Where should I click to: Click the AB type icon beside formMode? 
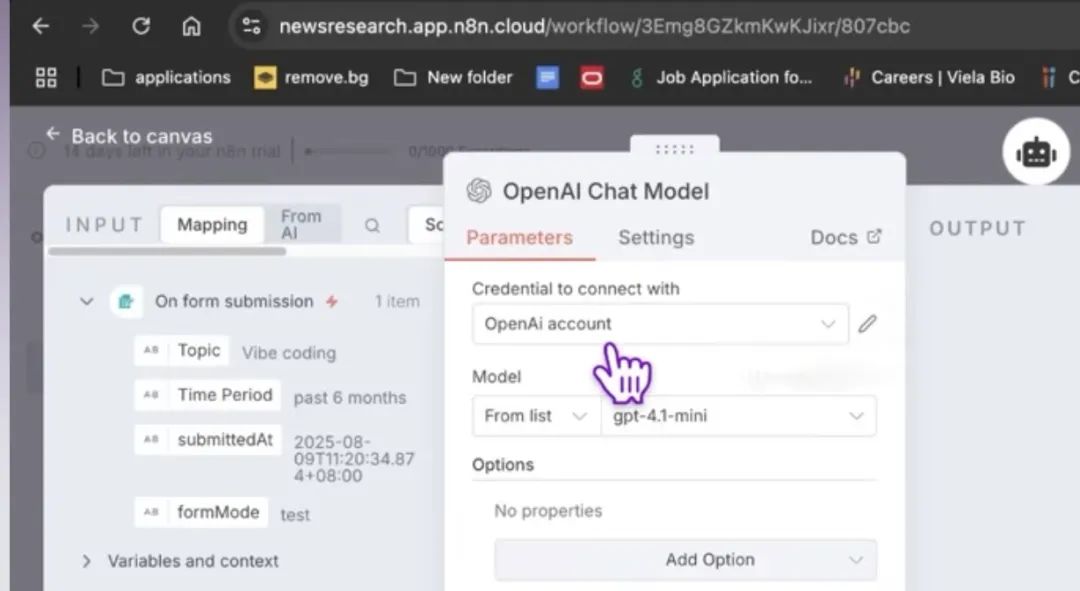[x=151, y=512]
